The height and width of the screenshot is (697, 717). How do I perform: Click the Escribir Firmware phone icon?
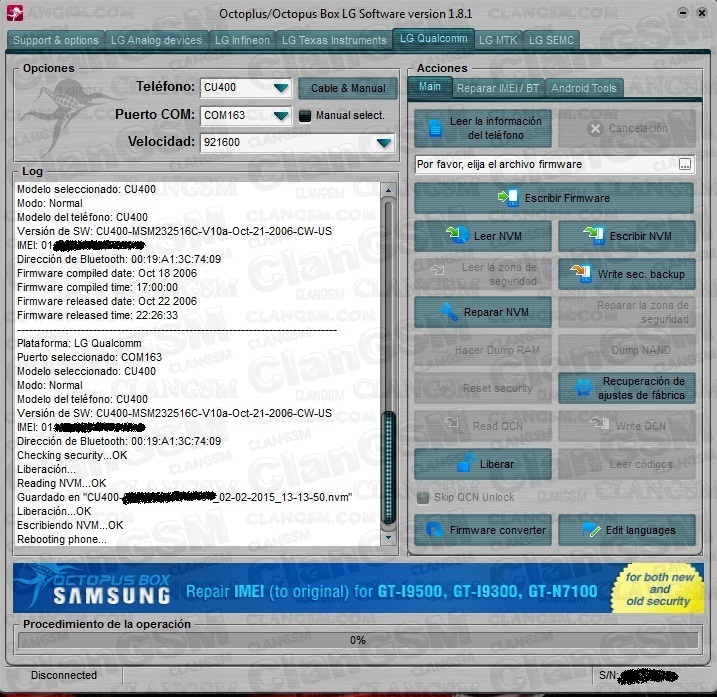[x=508, y=198]
